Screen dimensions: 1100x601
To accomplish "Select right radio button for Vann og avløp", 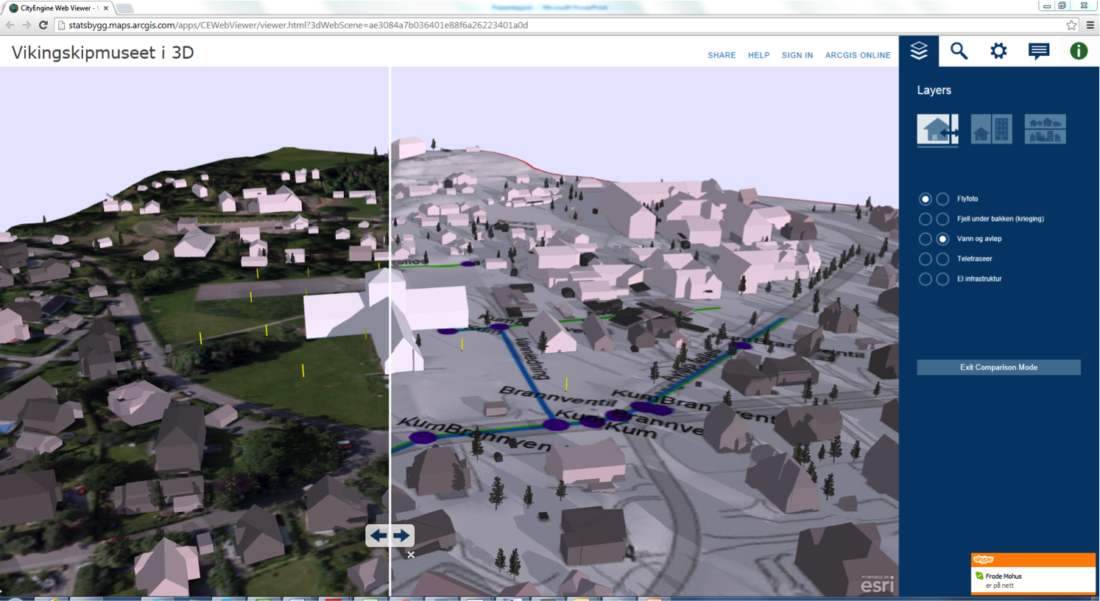I will pos(942,239).
